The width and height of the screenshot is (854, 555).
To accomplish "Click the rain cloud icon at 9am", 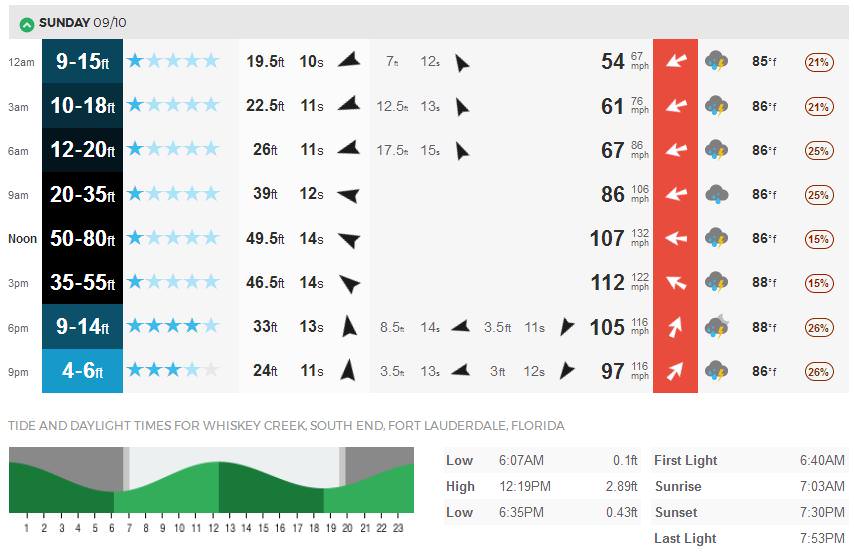I will 716,194.
